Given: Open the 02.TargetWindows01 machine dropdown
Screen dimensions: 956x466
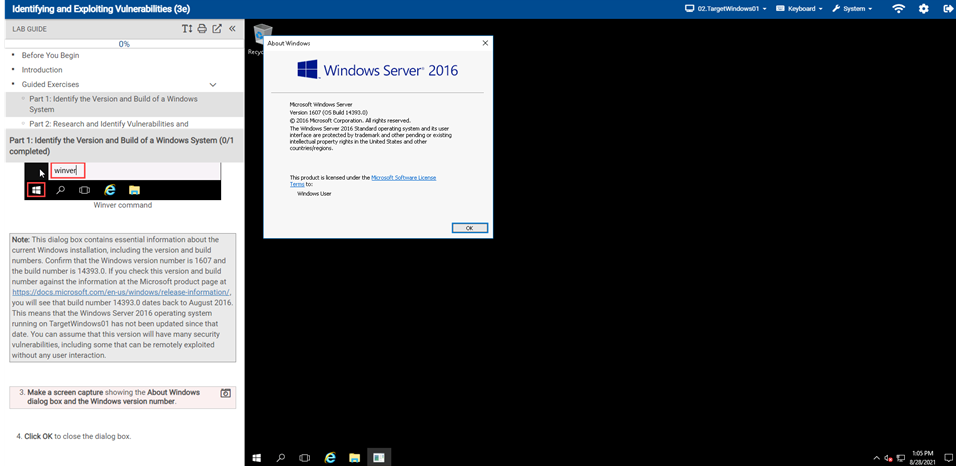Looking at the screenshot, I should 726,9.
